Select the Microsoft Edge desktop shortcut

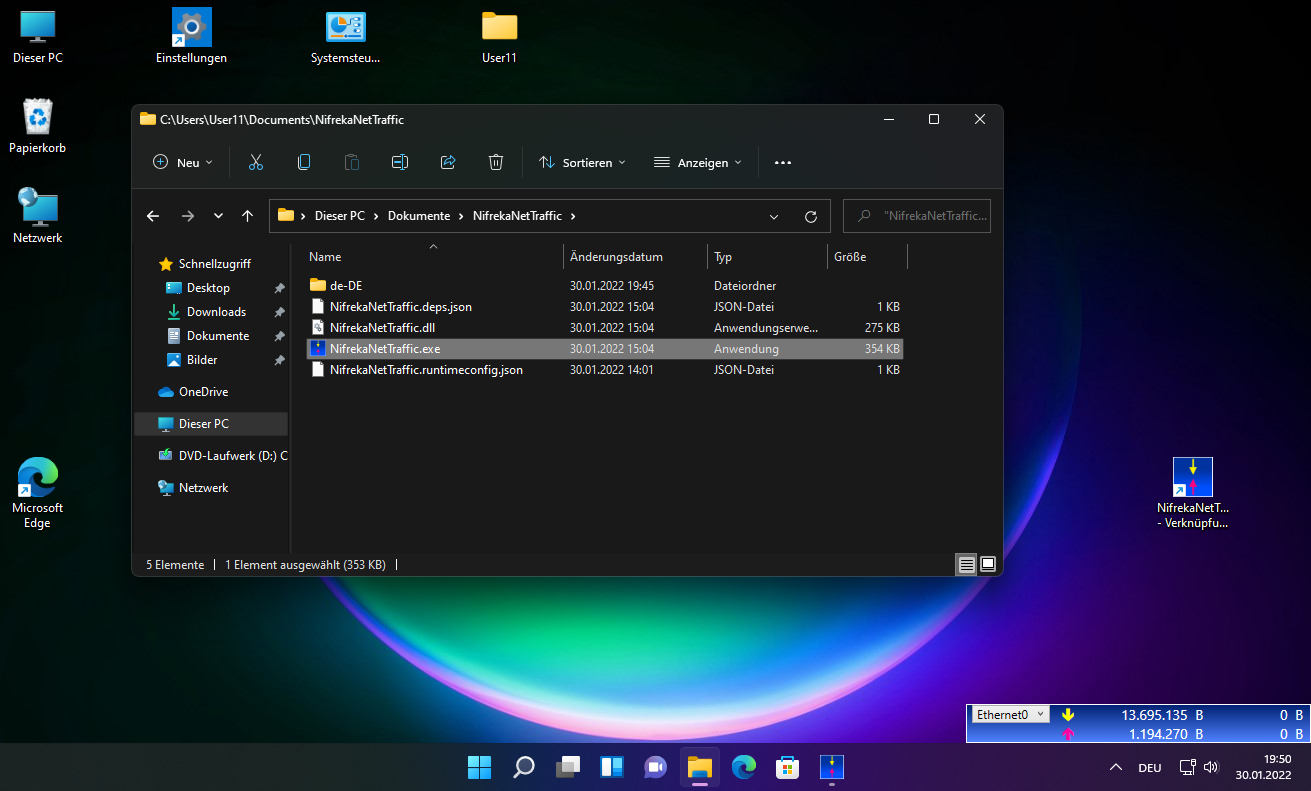pyautogui.click(x=38, y=493)
